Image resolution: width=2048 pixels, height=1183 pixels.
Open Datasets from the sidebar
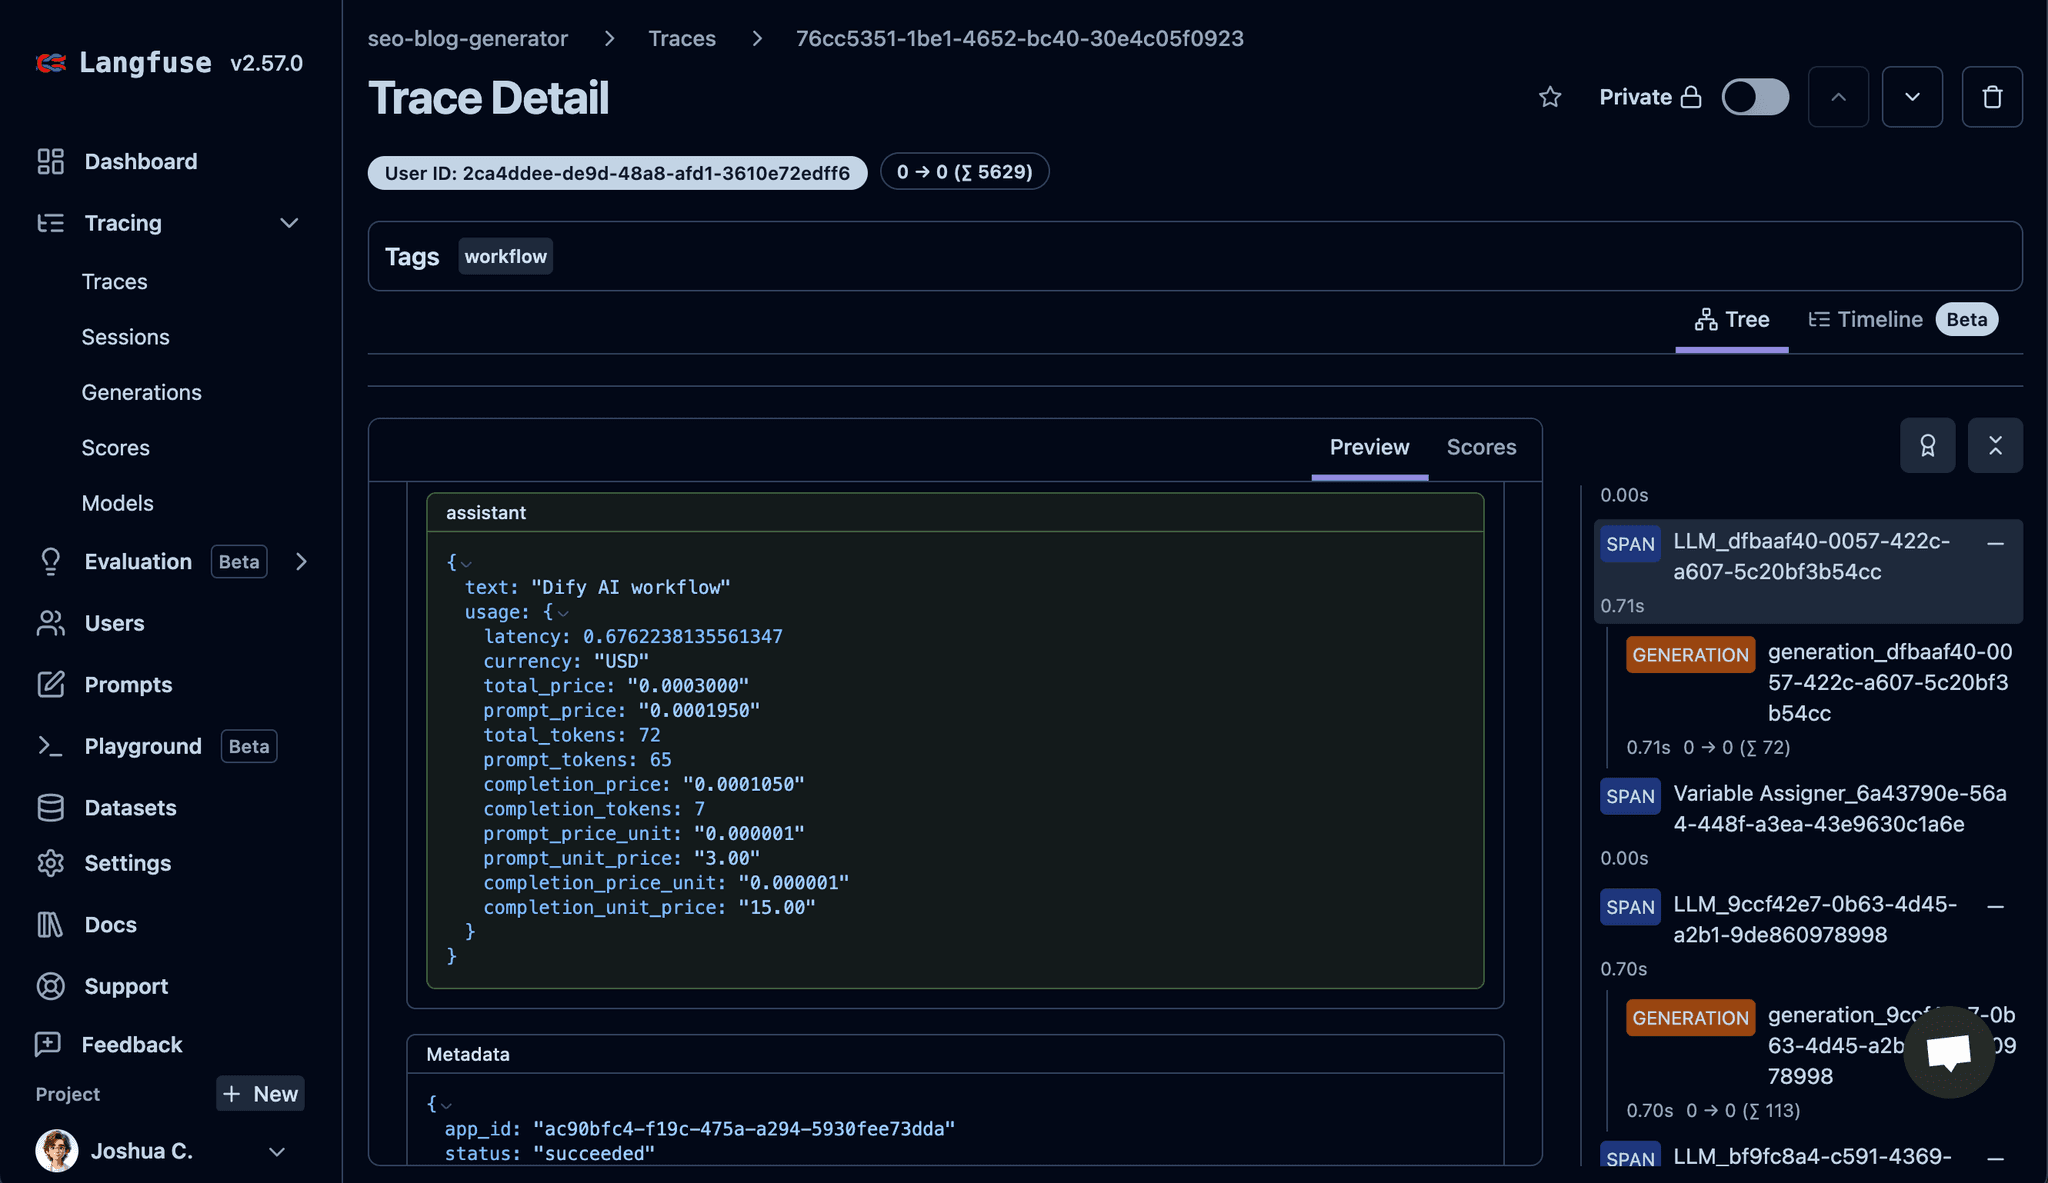click(130, 807)
